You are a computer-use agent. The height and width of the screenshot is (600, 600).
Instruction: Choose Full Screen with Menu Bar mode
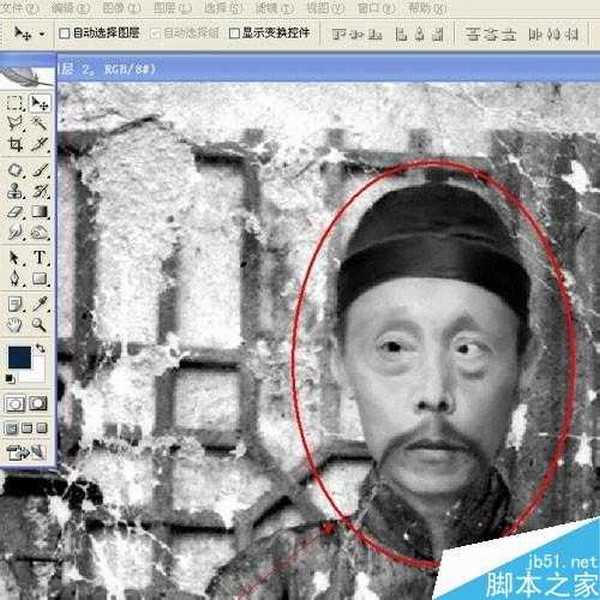coord(26,428)
